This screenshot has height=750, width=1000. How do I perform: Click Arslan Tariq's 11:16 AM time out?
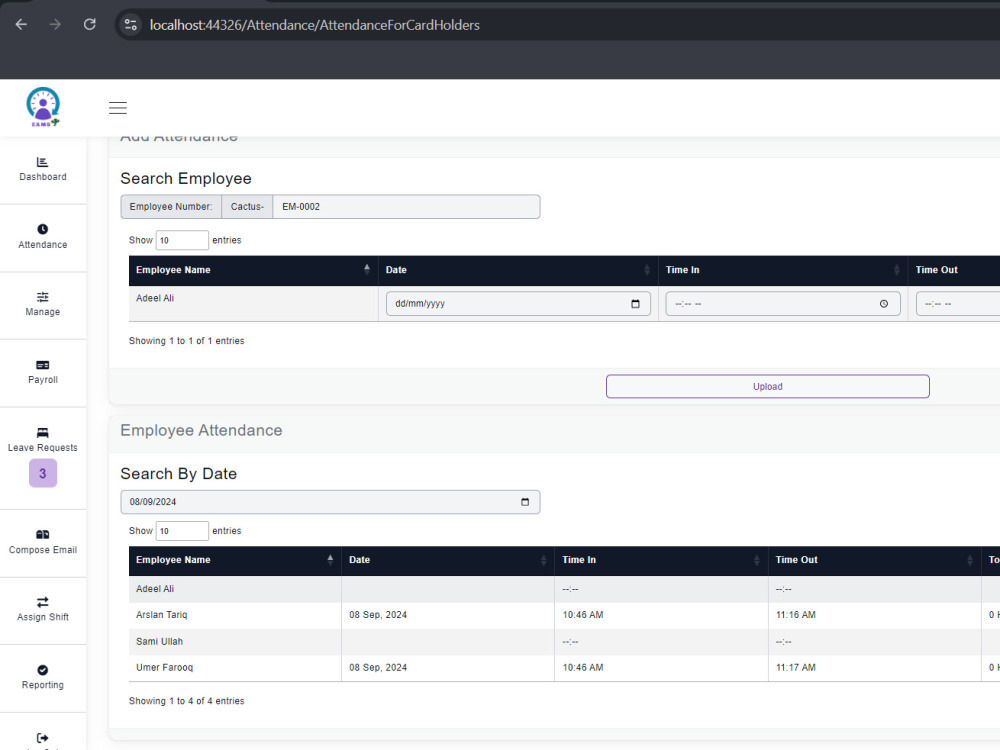pos(795,615)
